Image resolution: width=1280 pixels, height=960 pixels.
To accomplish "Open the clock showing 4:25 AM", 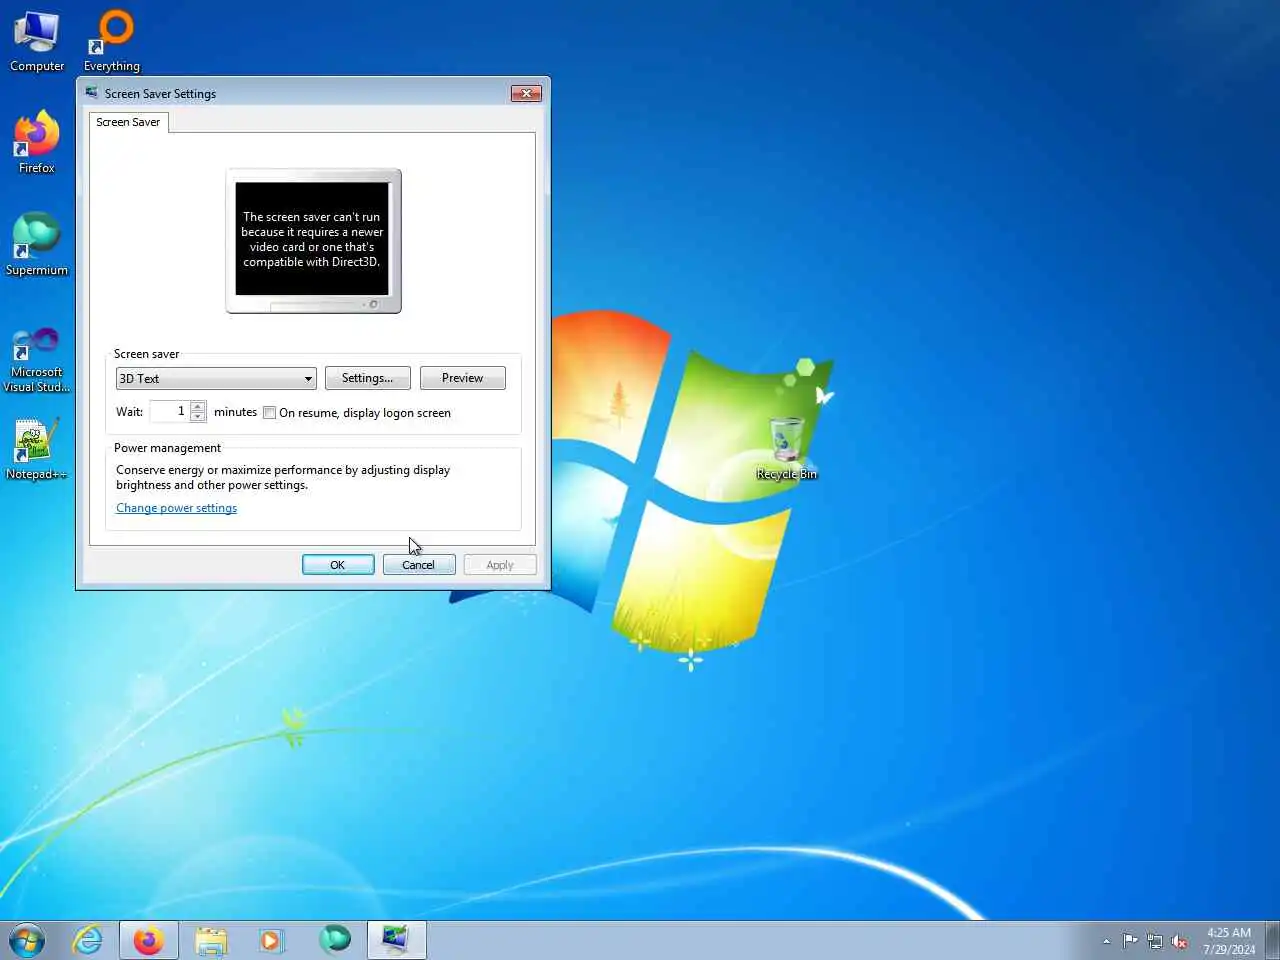I will 1229,941.
